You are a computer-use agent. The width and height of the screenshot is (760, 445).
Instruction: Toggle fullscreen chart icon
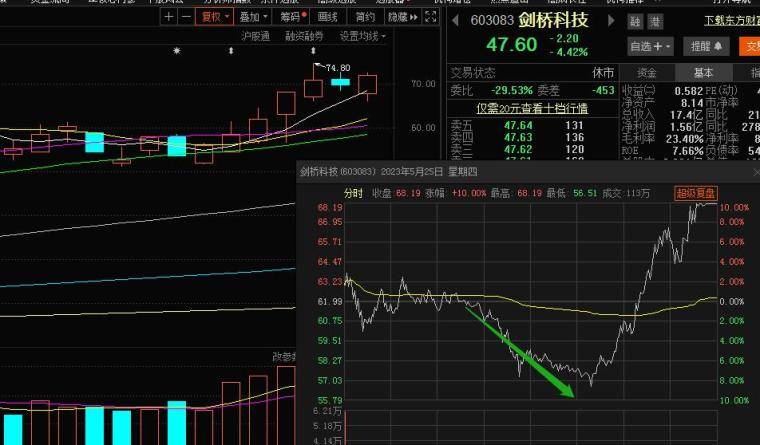[430, 17]
